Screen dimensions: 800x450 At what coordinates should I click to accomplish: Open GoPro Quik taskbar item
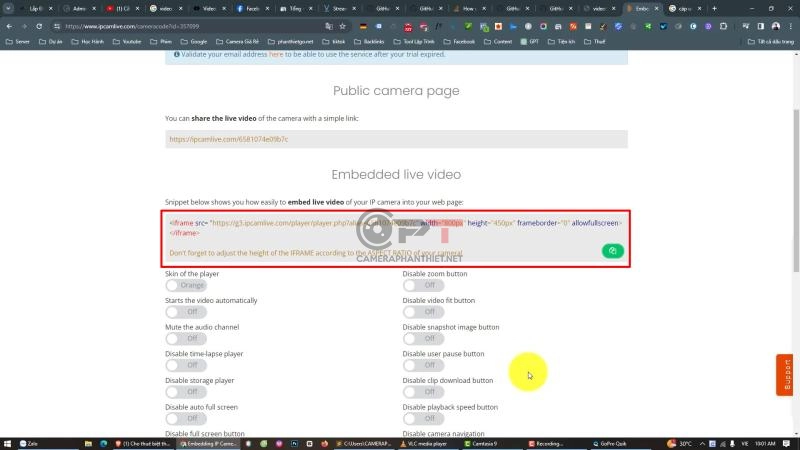(616, 443)
